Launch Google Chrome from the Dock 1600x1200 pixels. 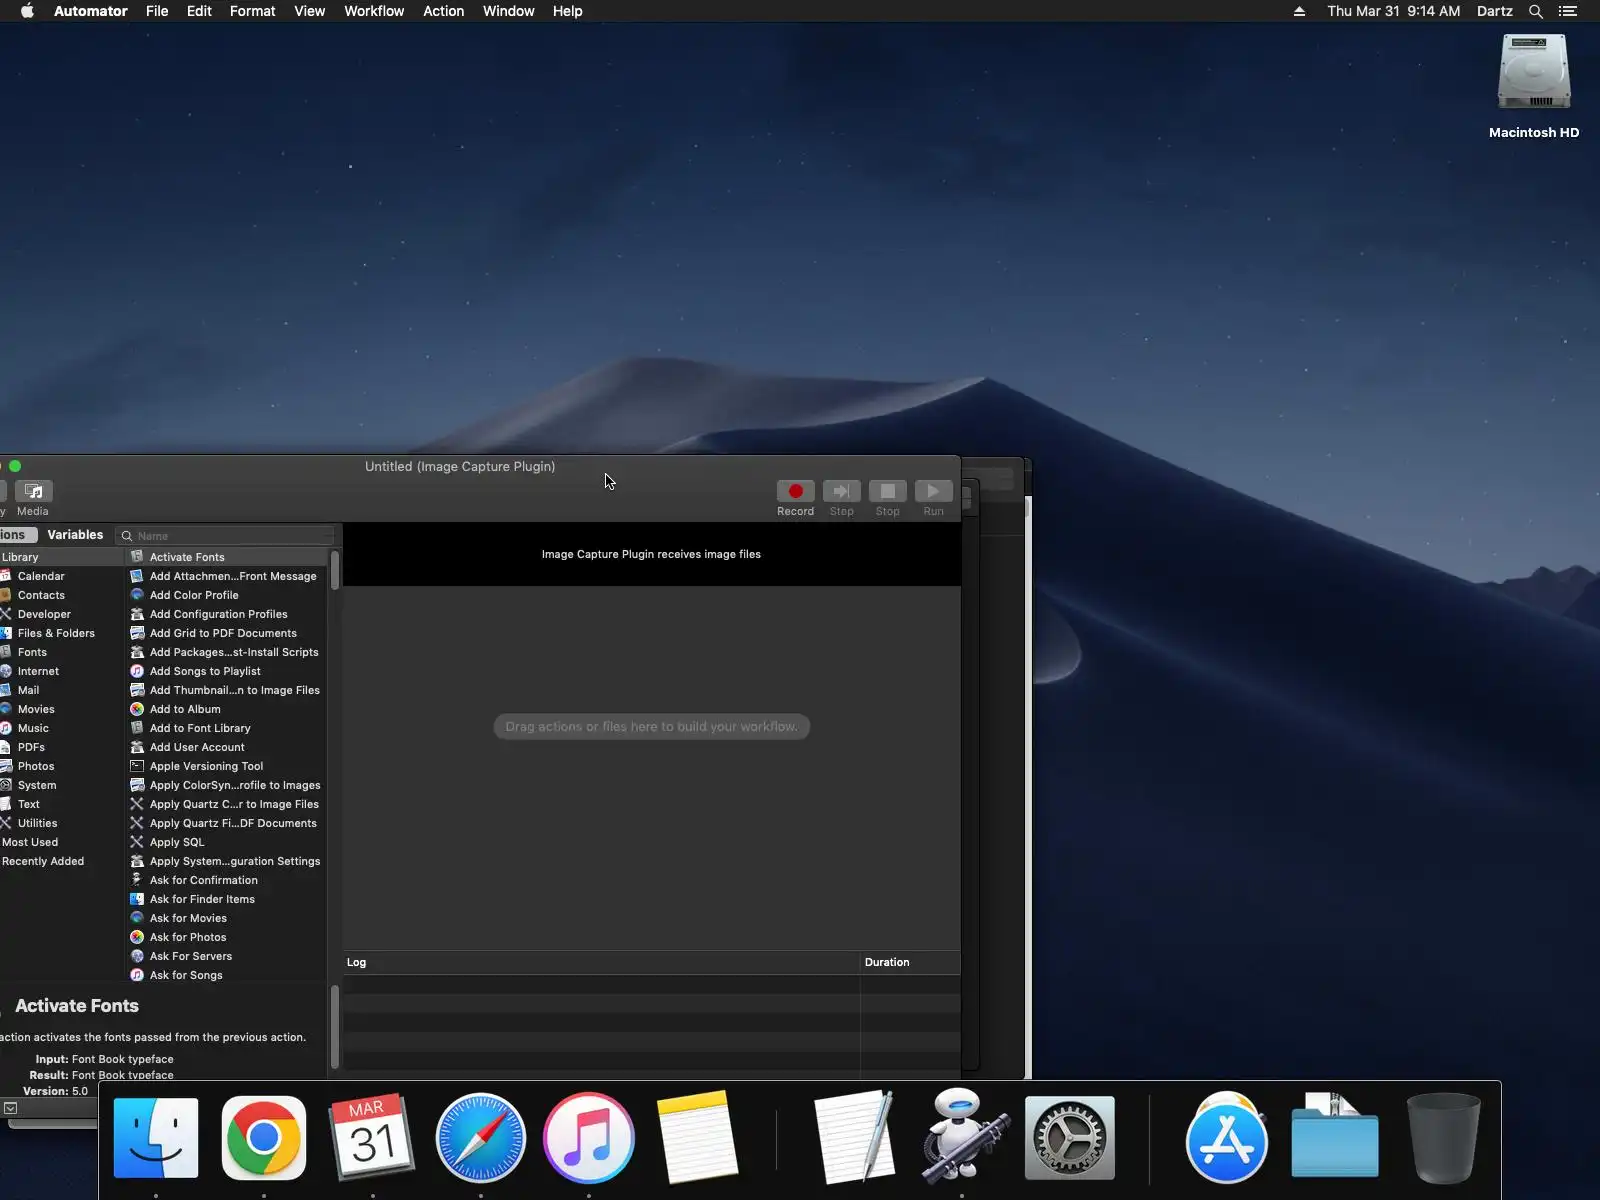(264, 1138)
